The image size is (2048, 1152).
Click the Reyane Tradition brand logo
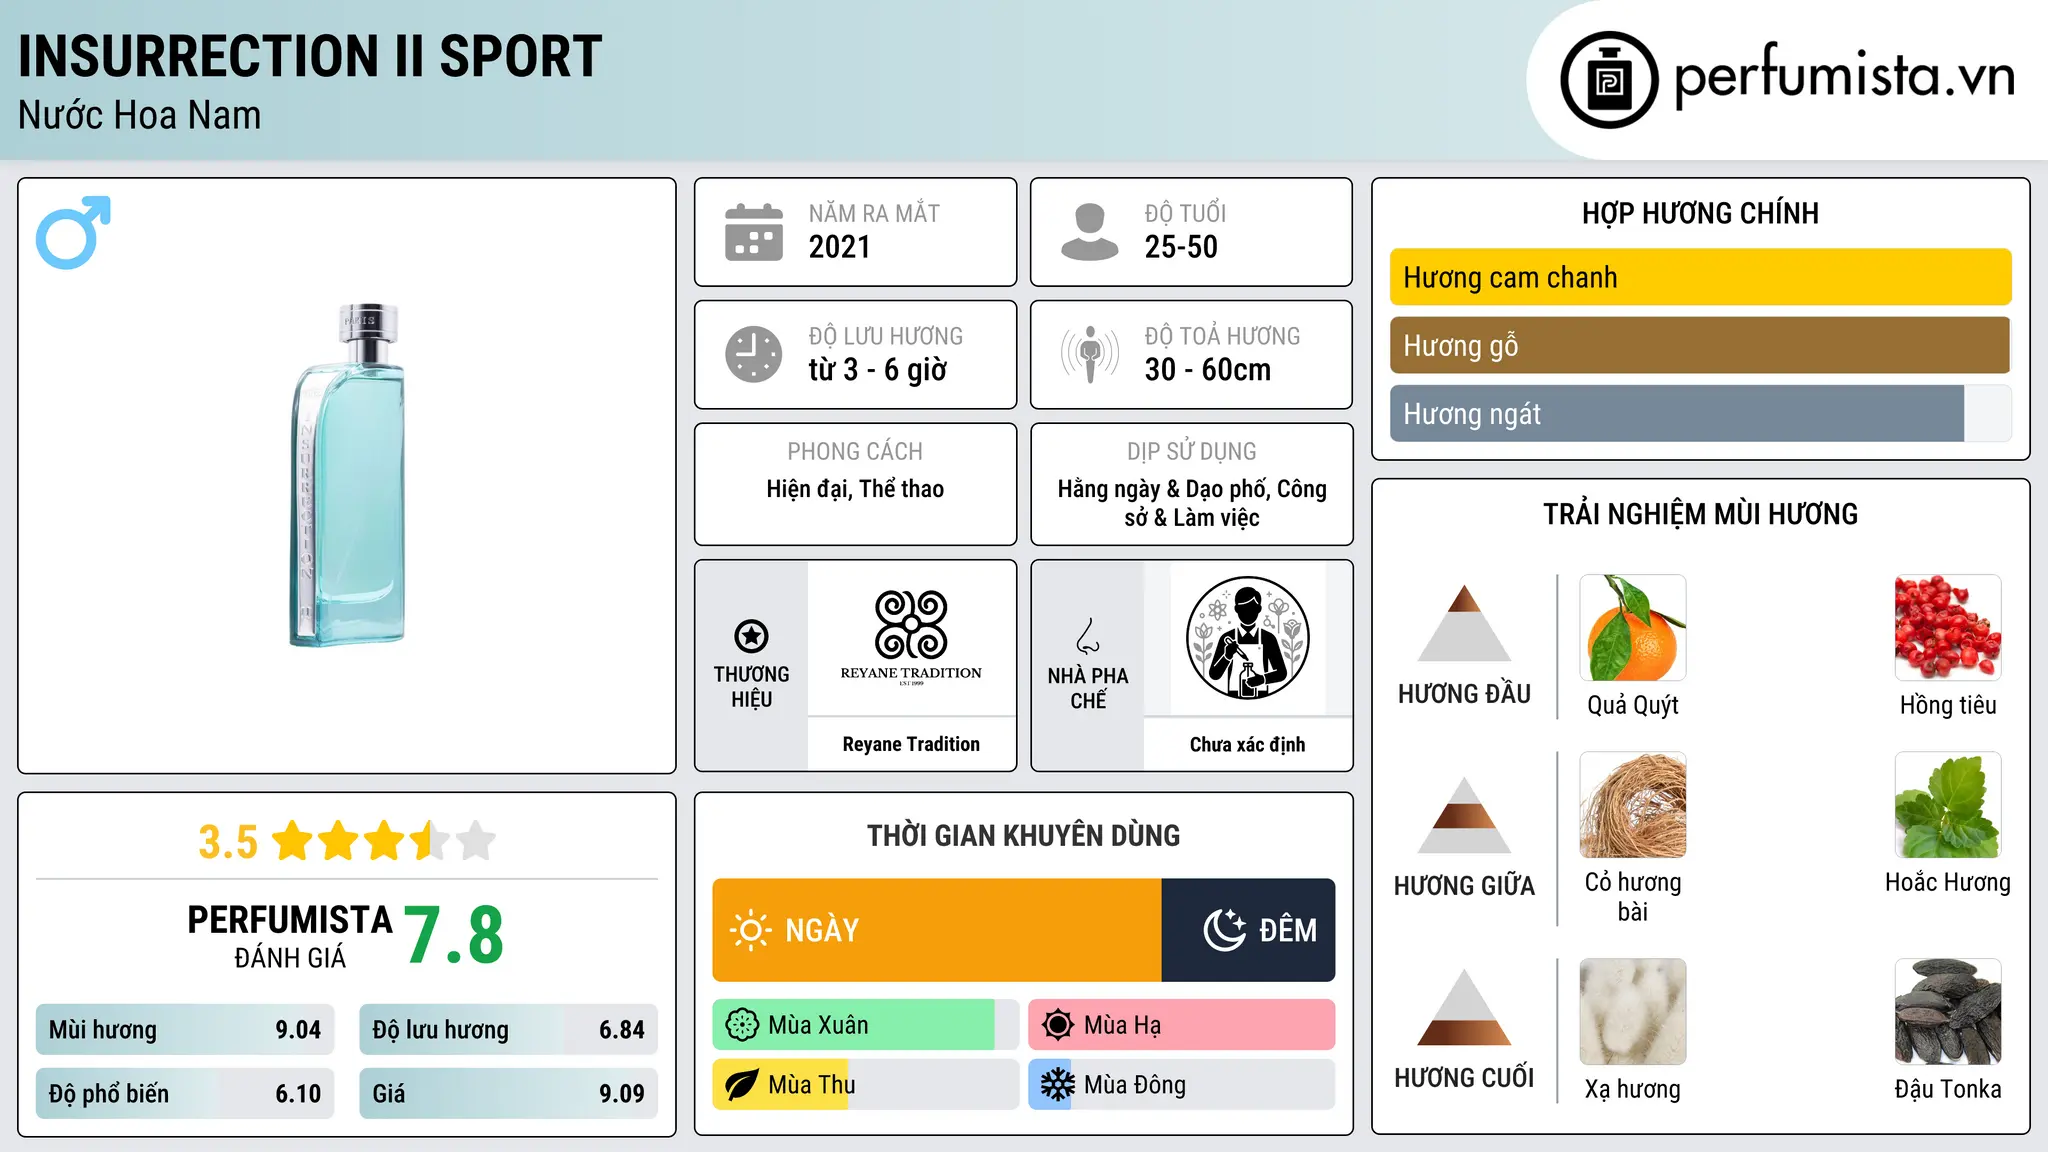pos(911,638)
